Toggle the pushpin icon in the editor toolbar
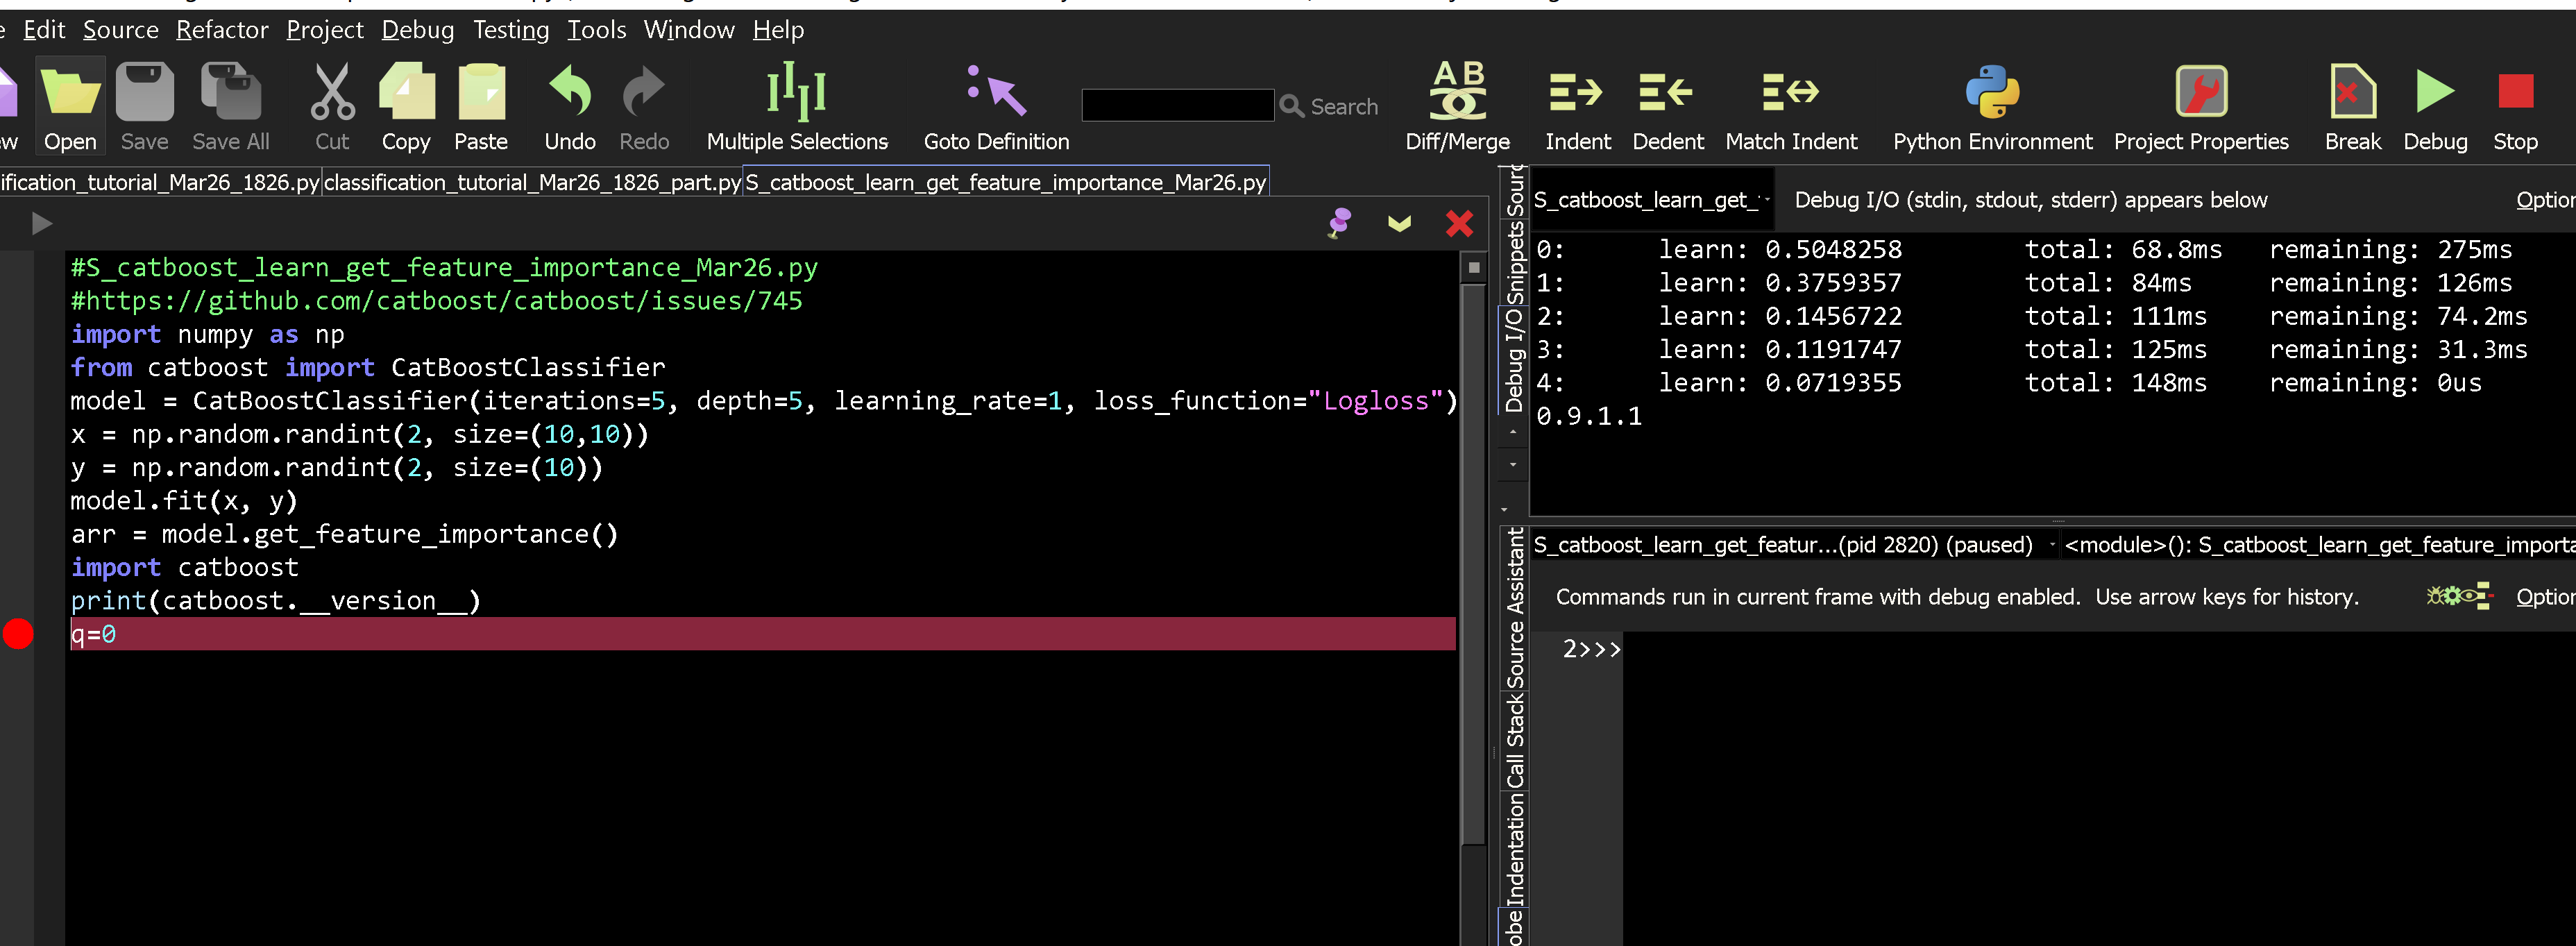This screenshot has width=2576, height=946. point(1338,222)
